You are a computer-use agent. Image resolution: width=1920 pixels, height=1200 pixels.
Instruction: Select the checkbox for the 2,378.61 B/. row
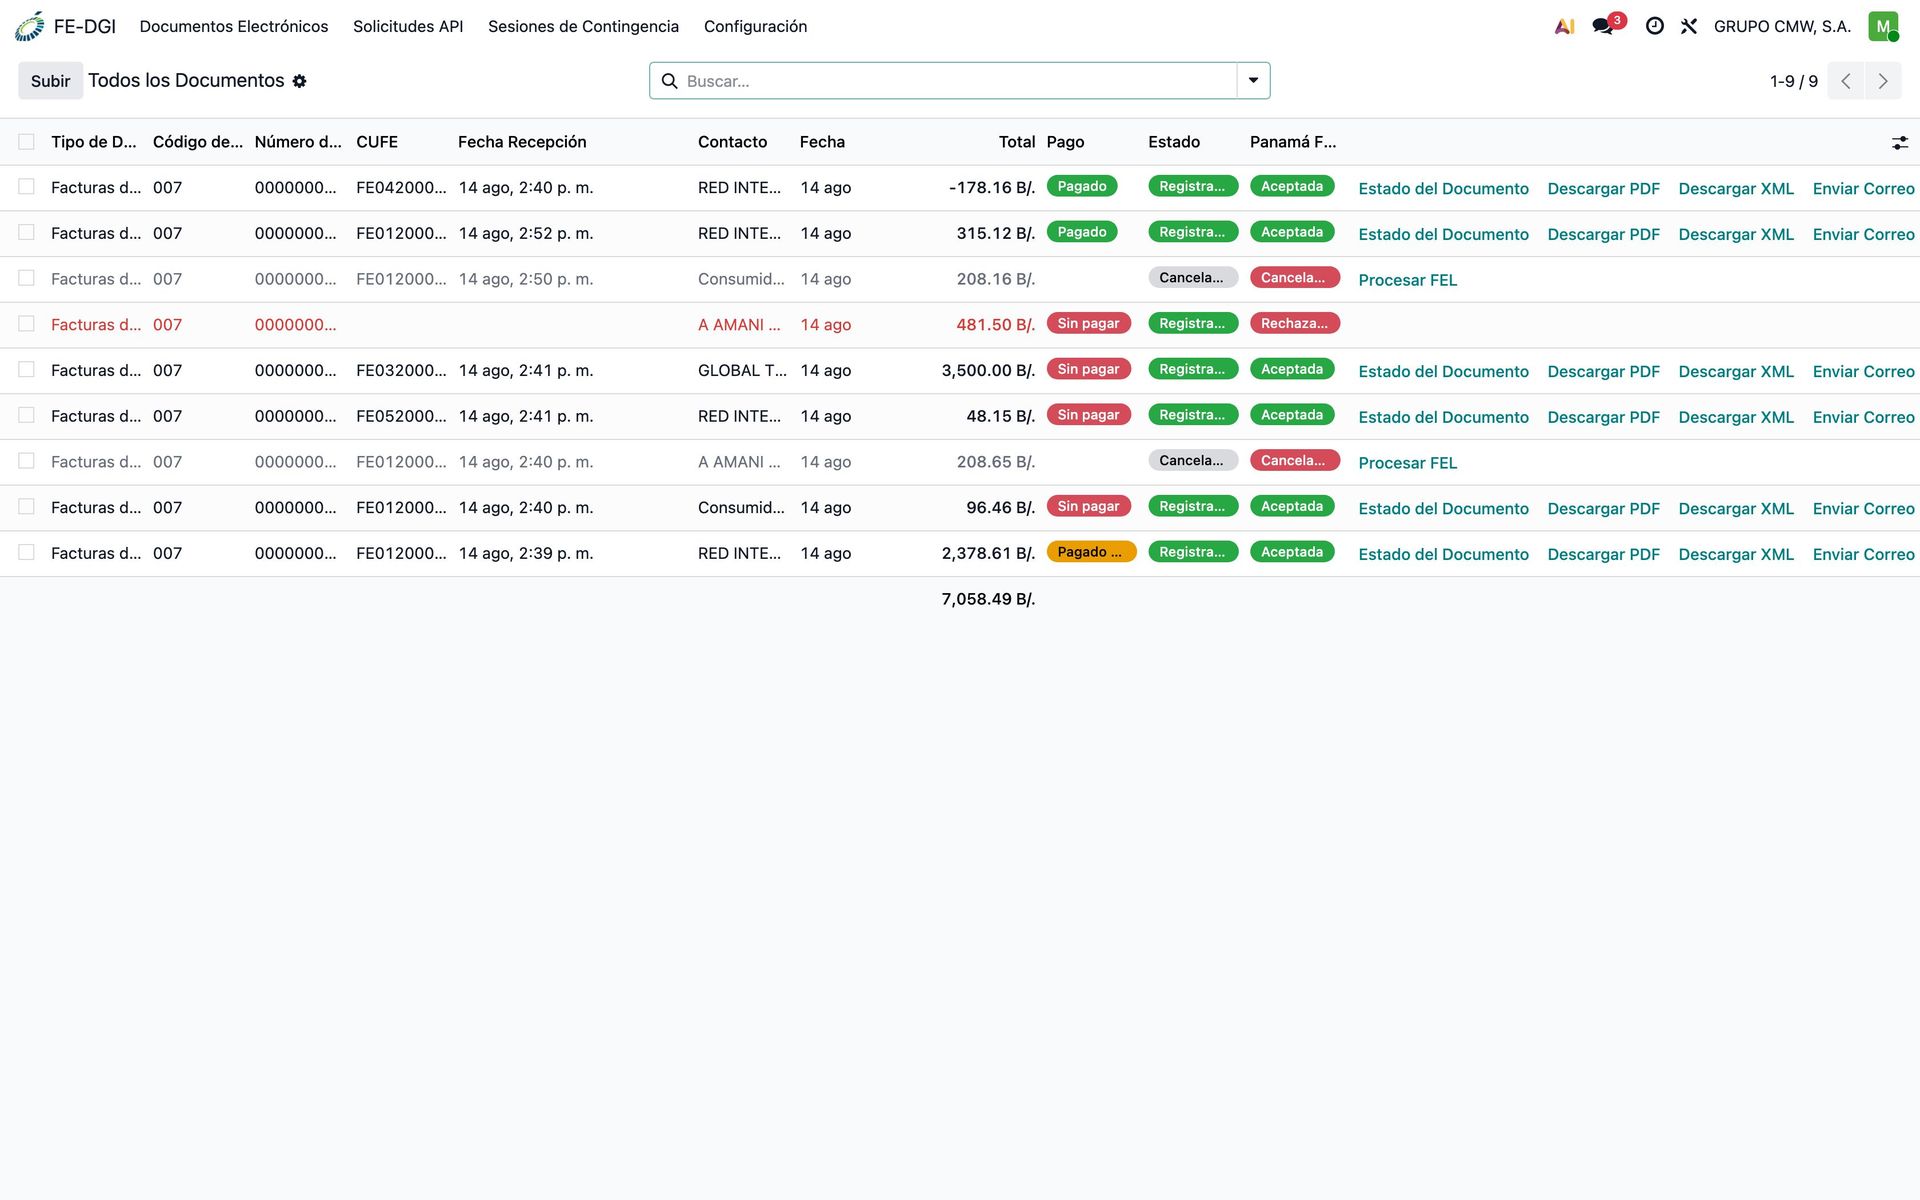[27, 552]
